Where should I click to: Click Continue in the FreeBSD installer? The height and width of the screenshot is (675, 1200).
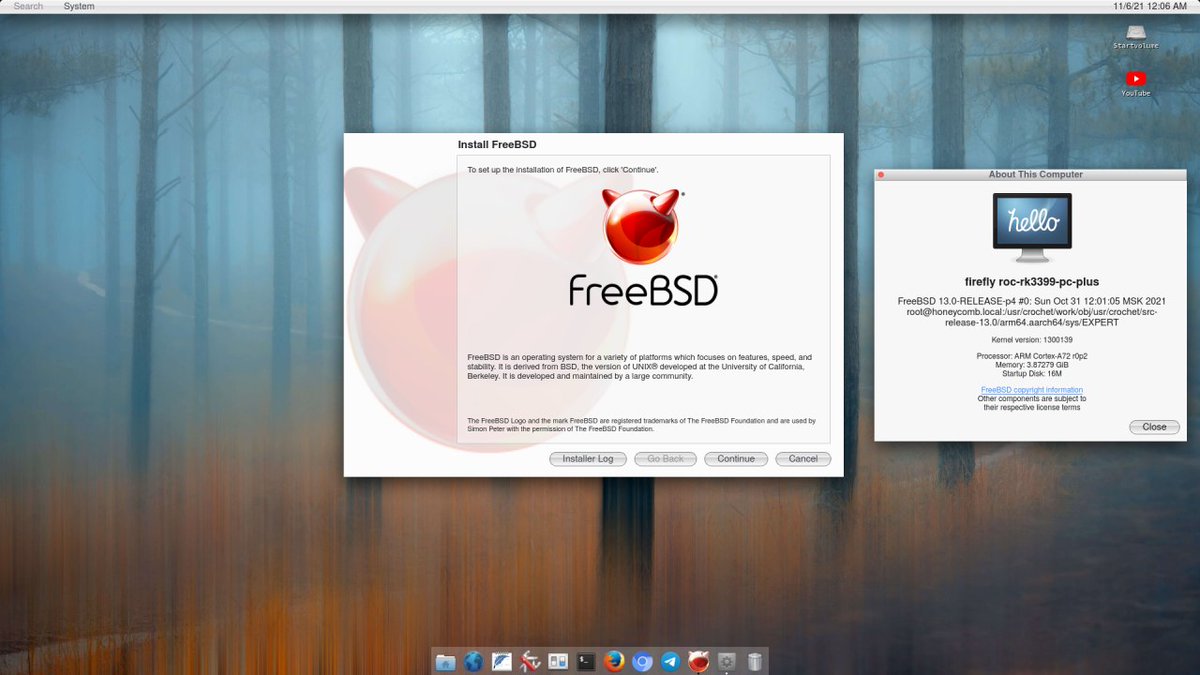click(736, 459)
